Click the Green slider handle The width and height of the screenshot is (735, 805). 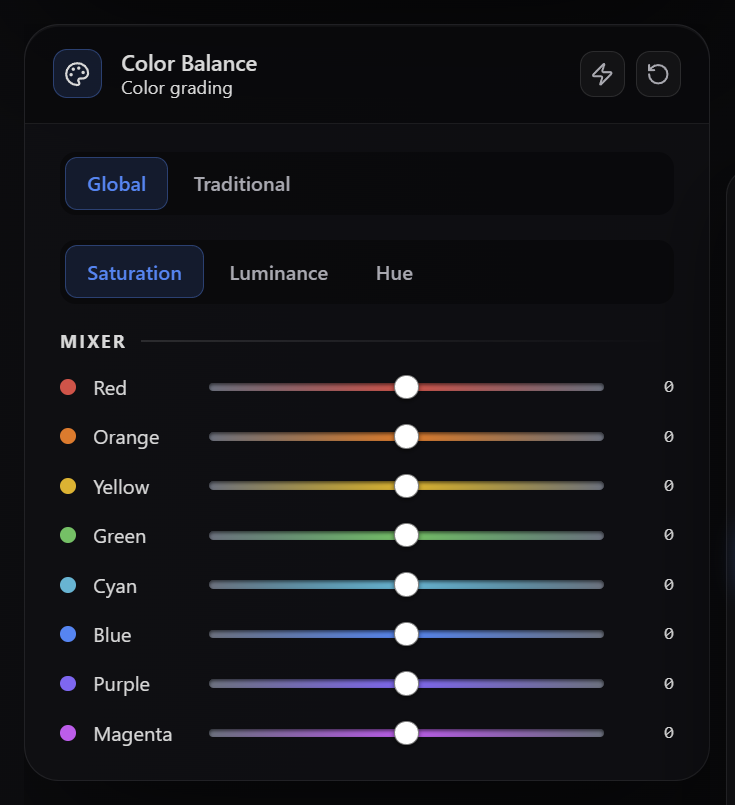(407, 535)
